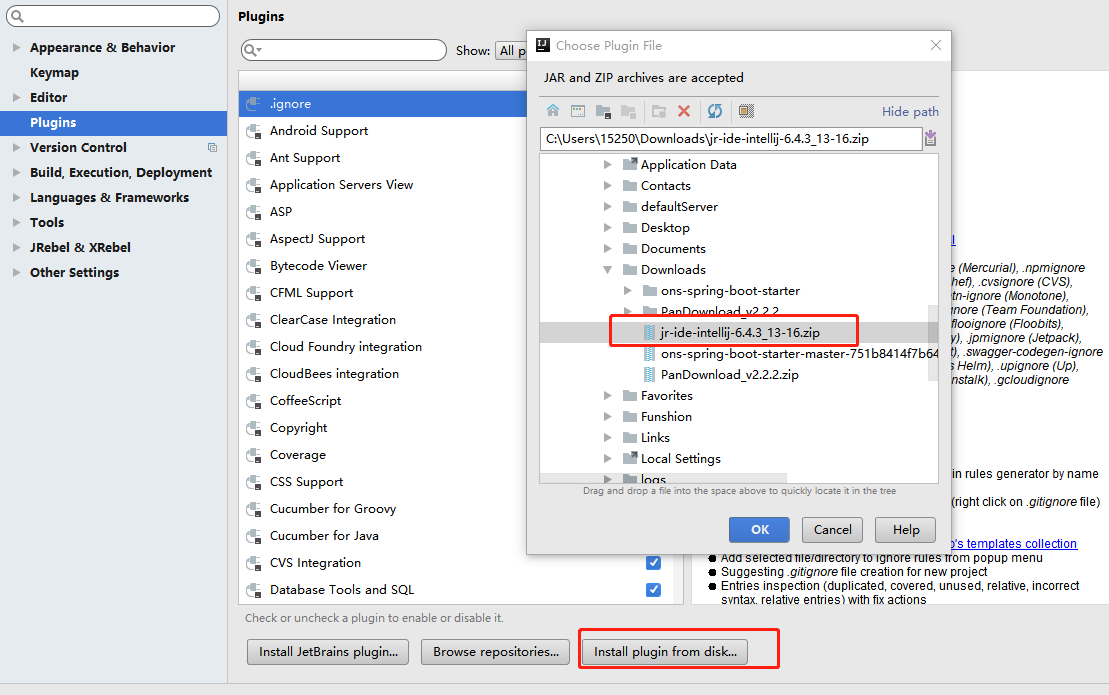Go to Home directory in file chooser
Screen dimensions: 1109x695
click(x=553, y=110)
